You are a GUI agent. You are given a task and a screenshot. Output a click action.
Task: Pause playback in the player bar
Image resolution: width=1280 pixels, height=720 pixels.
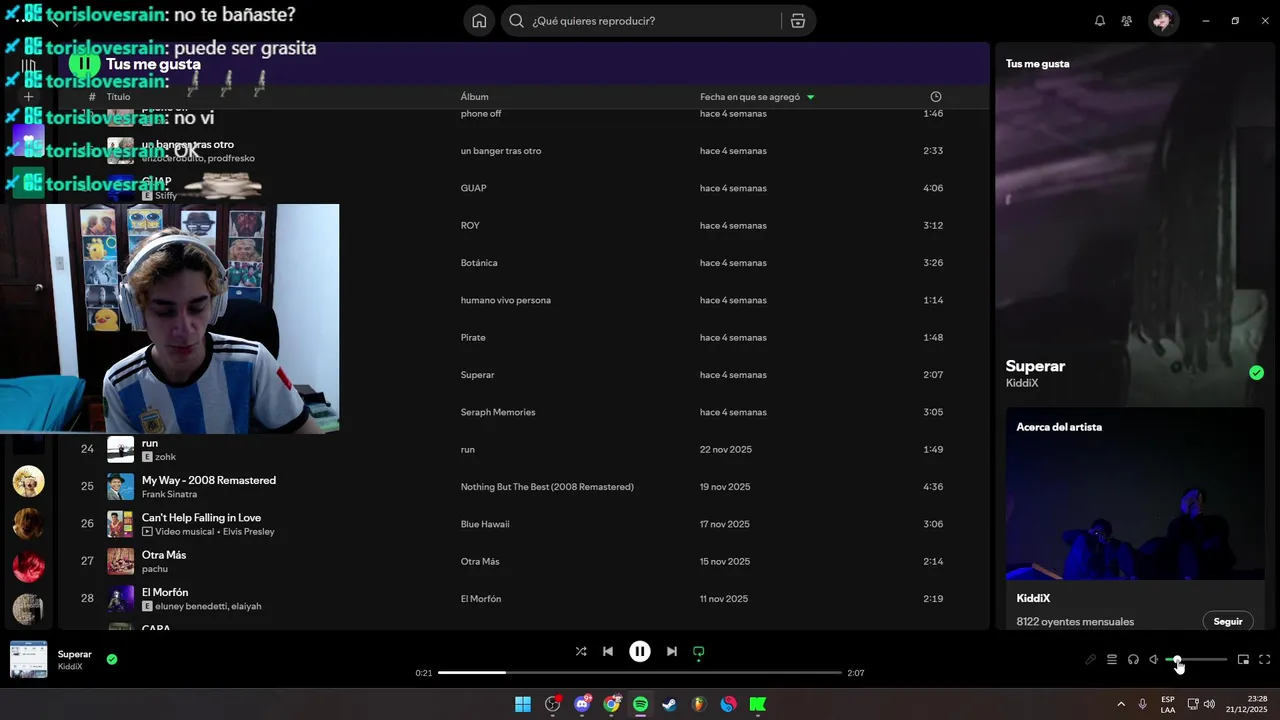pyautogui.click(x=640, y=651)
